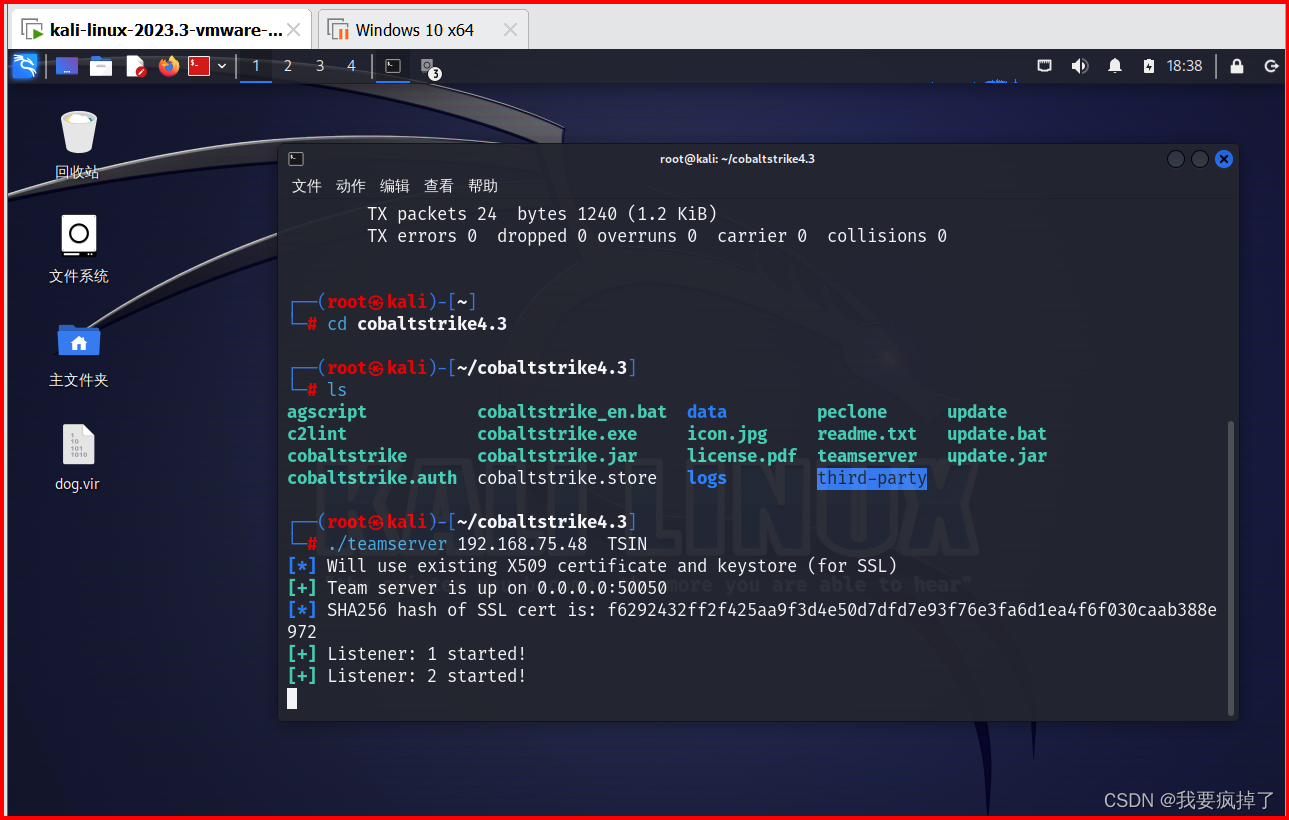Click the teamserver file name
The image size is (1289, 820).
[867, 456]
